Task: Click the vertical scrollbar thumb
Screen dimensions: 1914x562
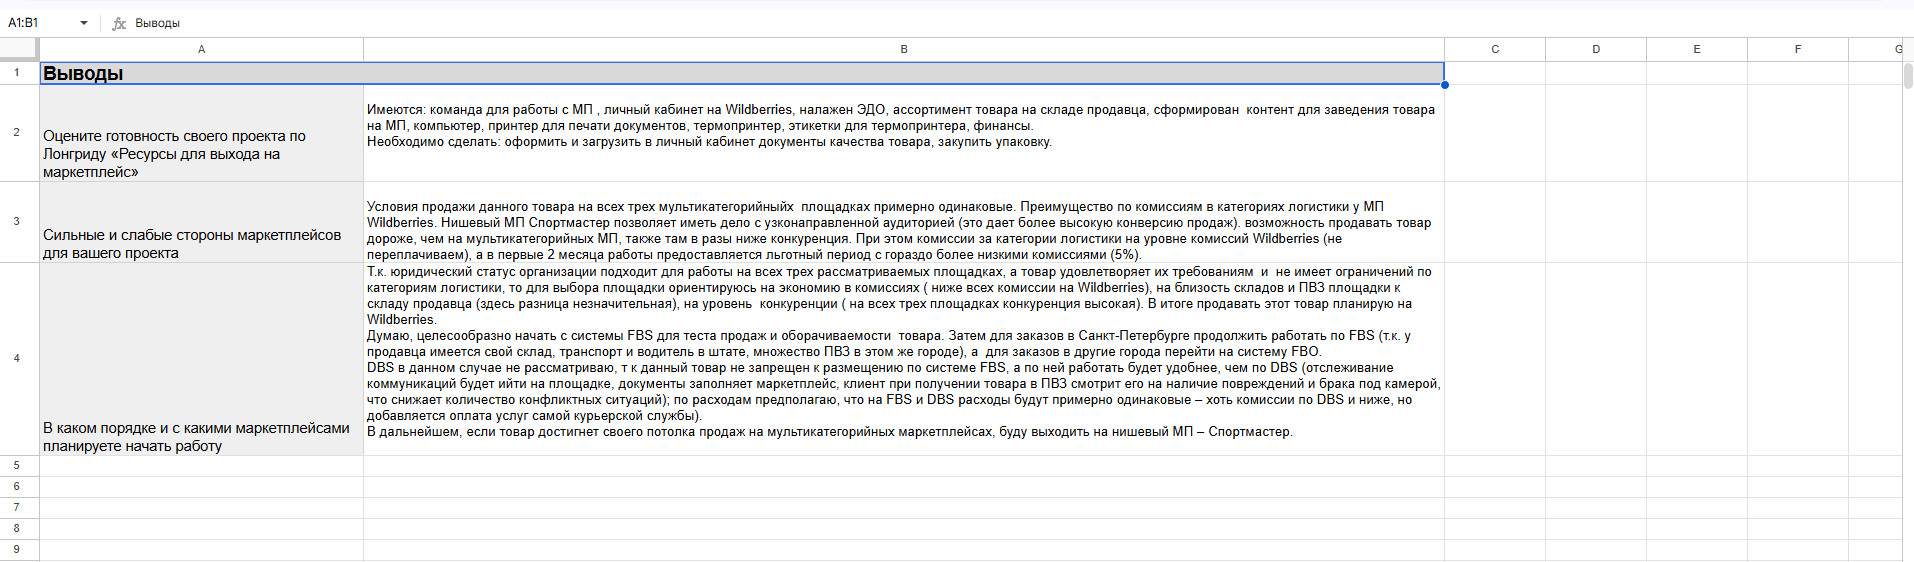Action: [1908, 76]
